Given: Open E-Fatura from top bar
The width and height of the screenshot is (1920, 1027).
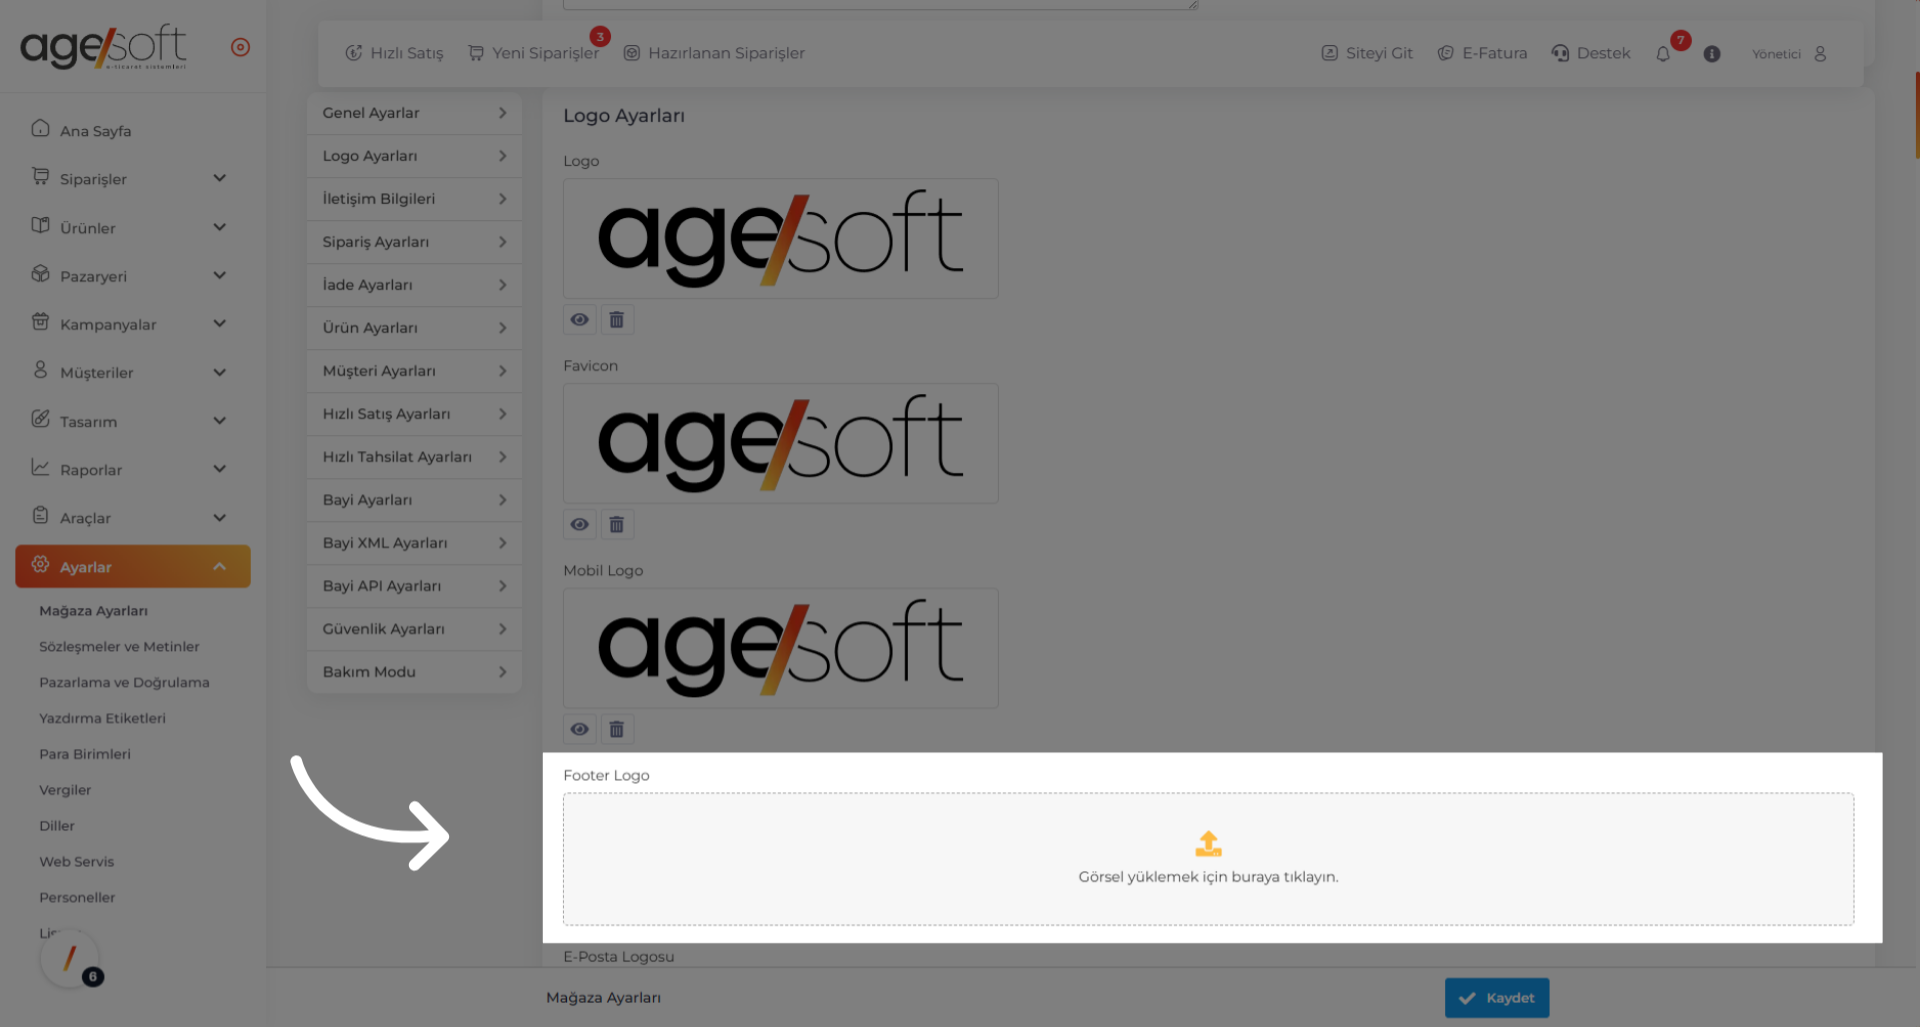Looking at the screenshot, I should [1482, 53].
